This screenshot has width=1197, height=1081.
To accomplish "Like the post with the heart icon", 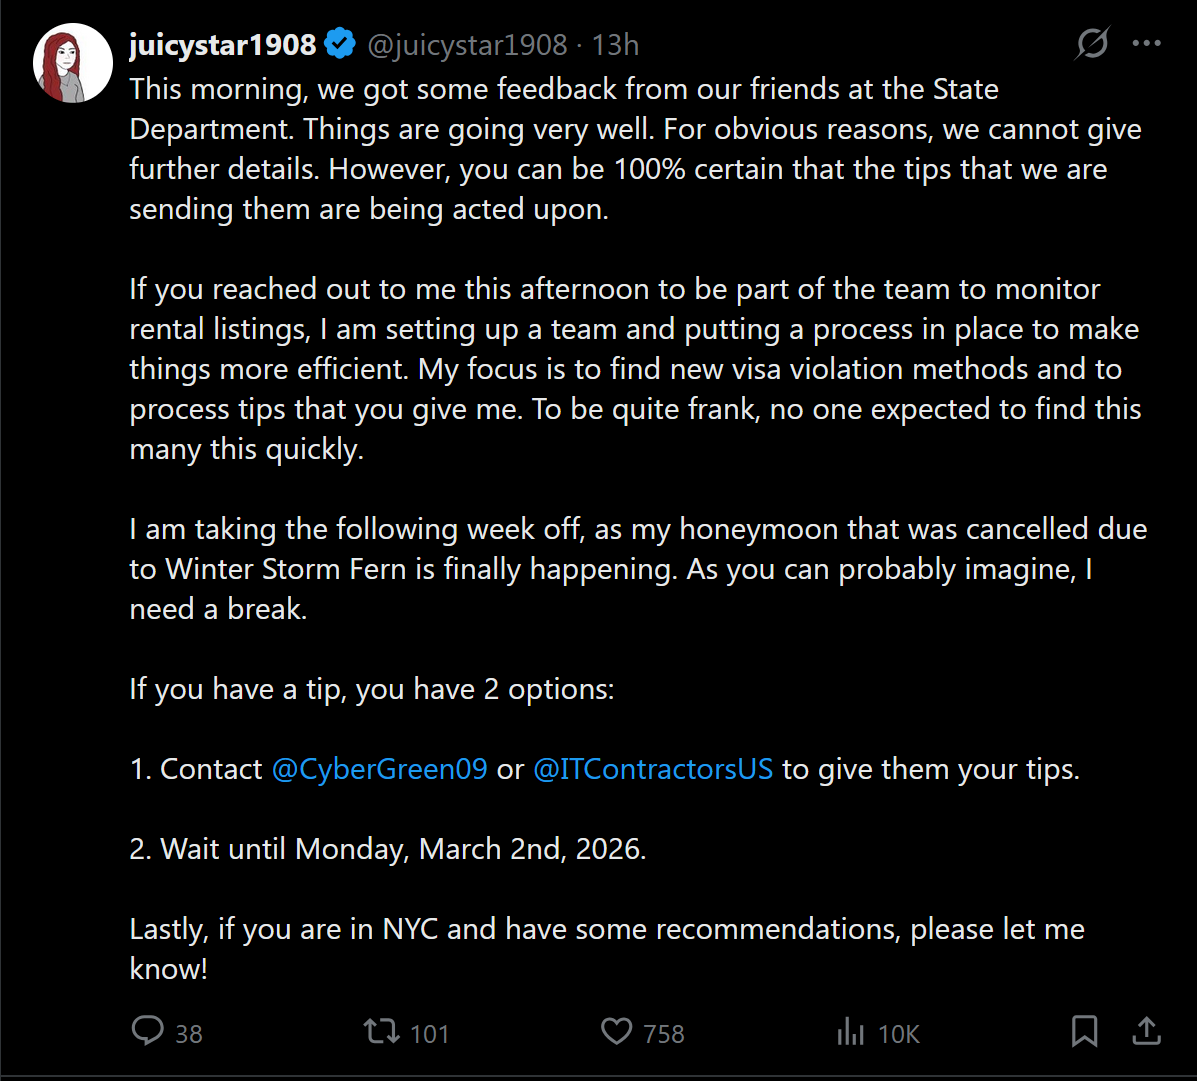I will pyautogui.click(x=617, y=1031).
